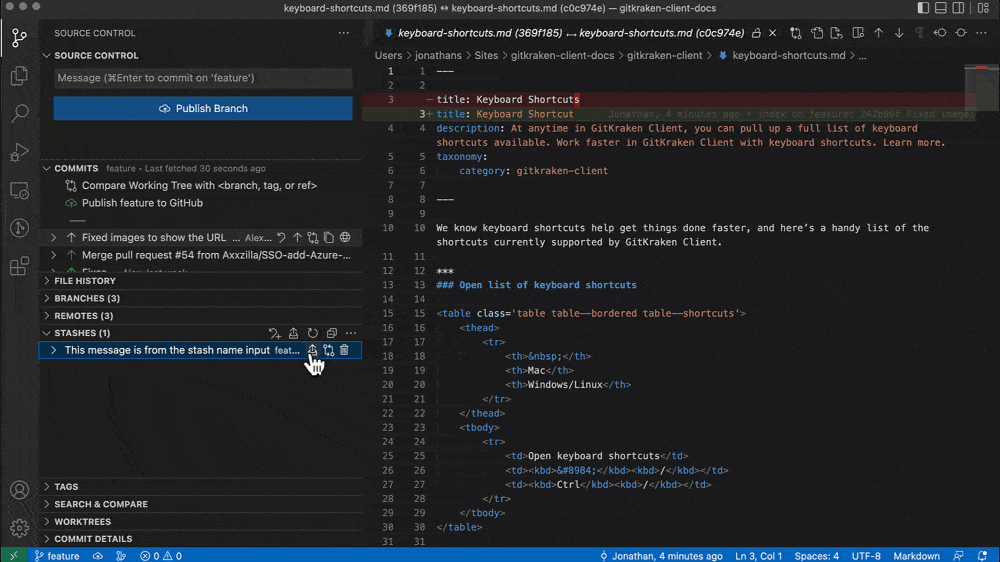
Task: Toggle the bottom panel layout button
Action: 940,9
